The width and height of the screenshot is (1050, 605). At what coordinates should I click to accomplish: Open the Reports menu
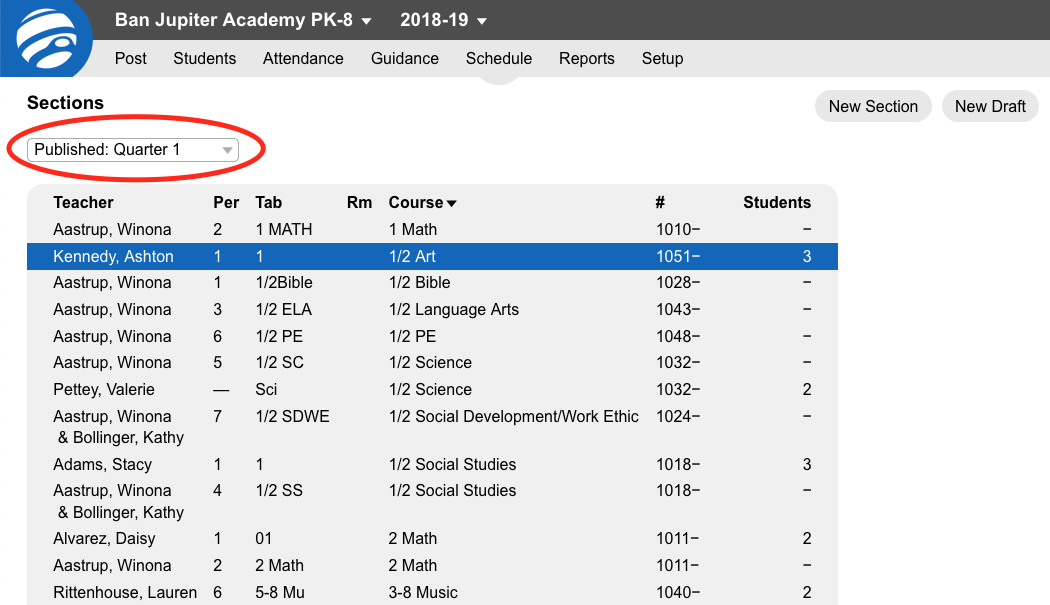coord(587,59)
